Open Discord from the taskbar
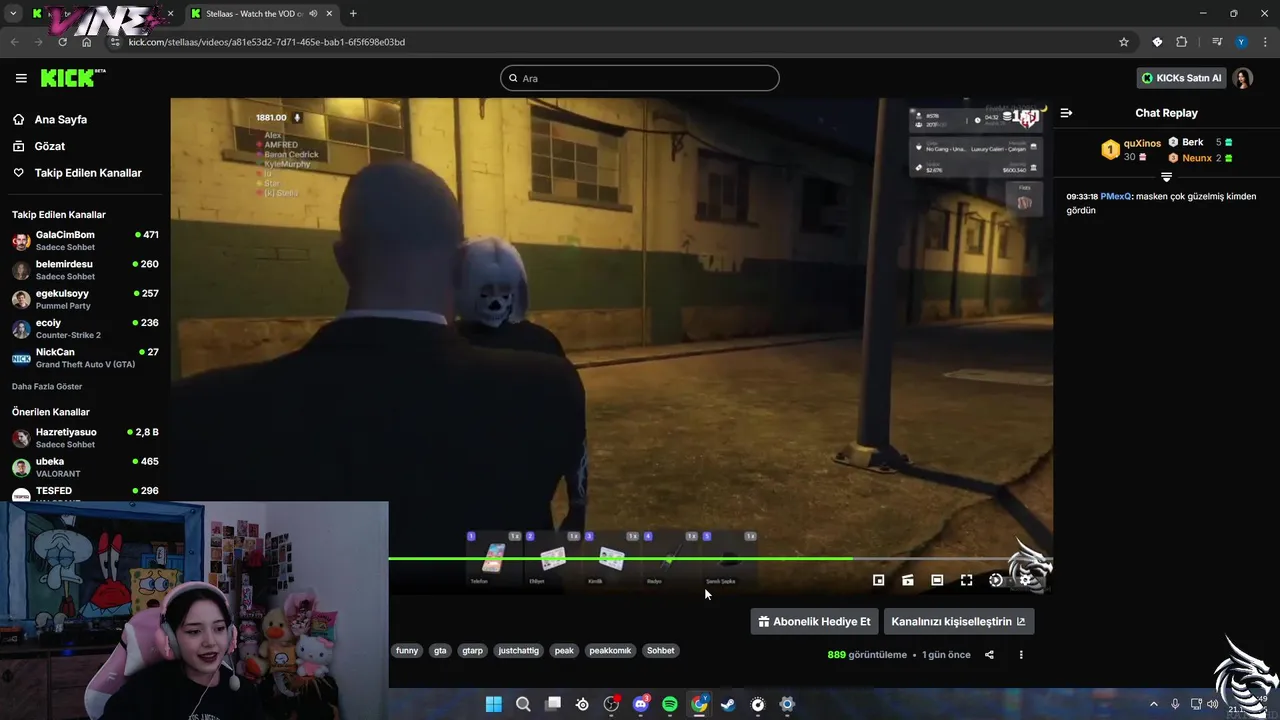 click(x=641, y=704)
